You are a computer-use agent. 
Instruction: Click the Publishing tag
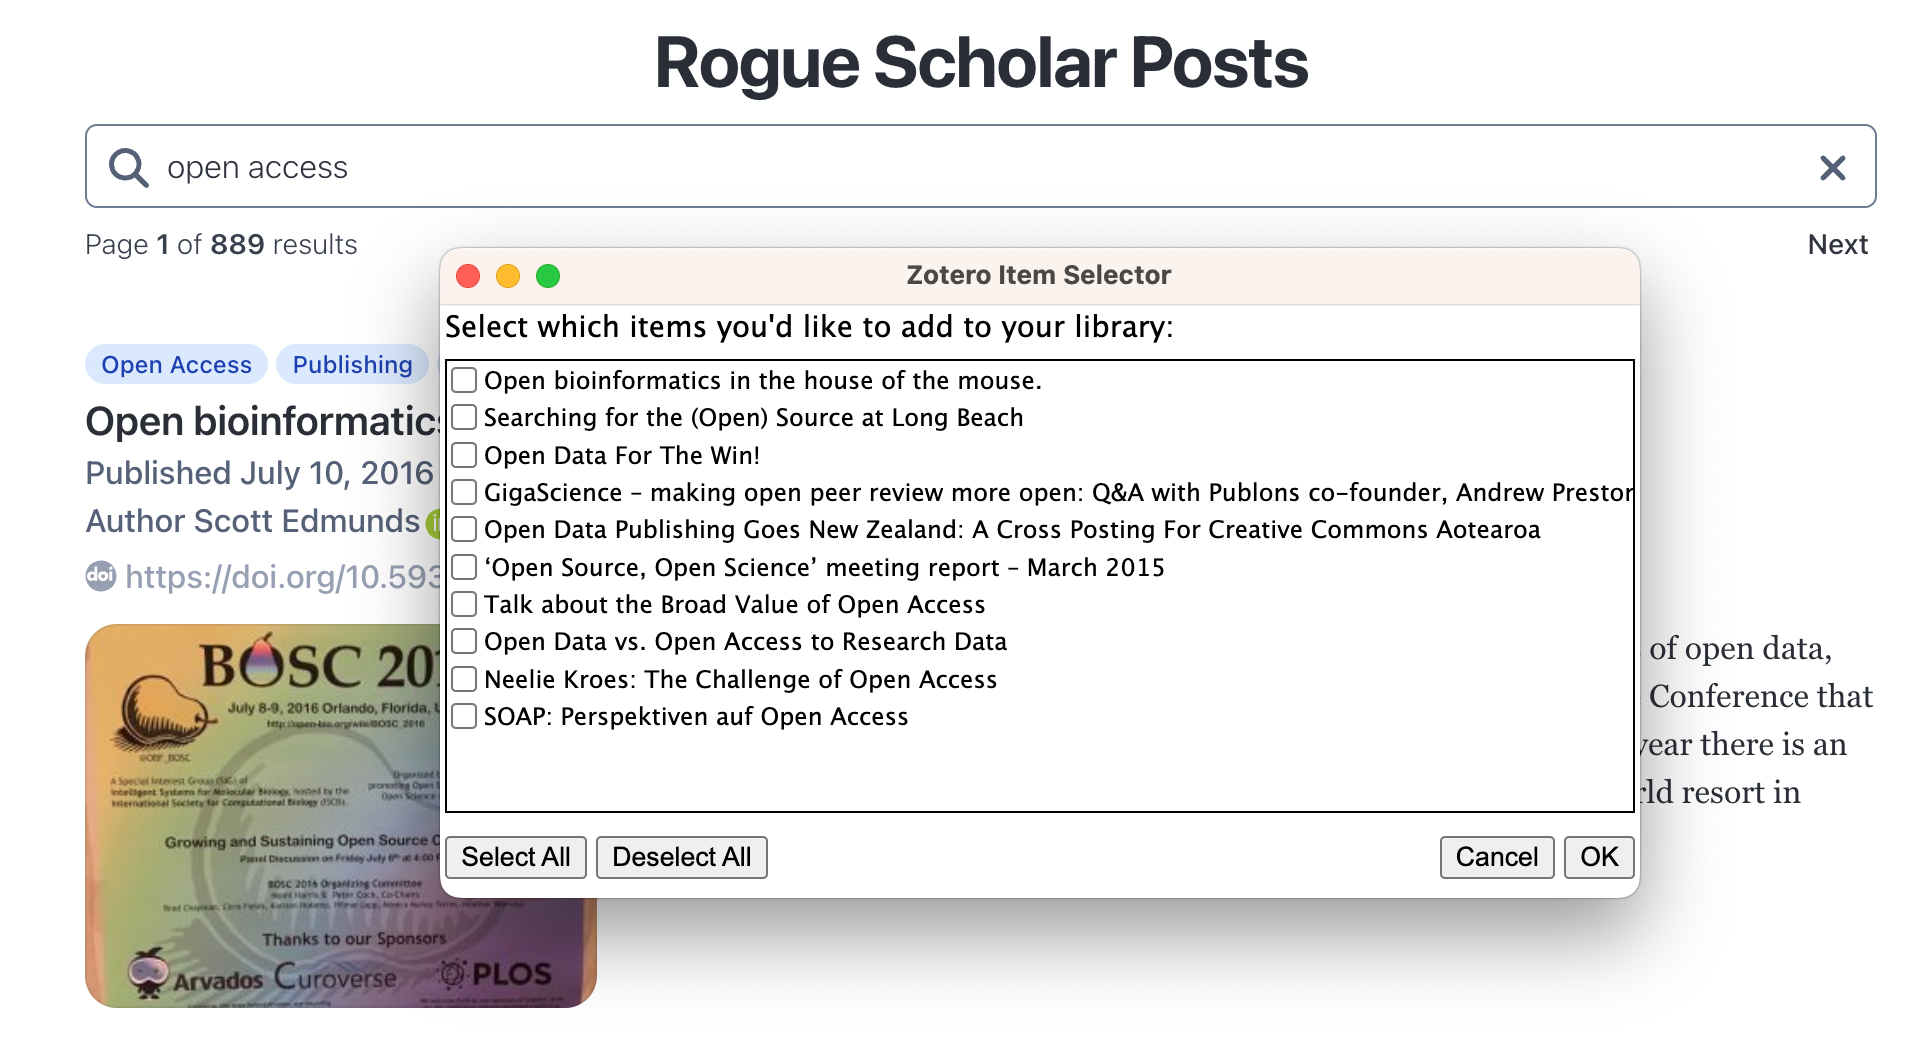(352, 365)
